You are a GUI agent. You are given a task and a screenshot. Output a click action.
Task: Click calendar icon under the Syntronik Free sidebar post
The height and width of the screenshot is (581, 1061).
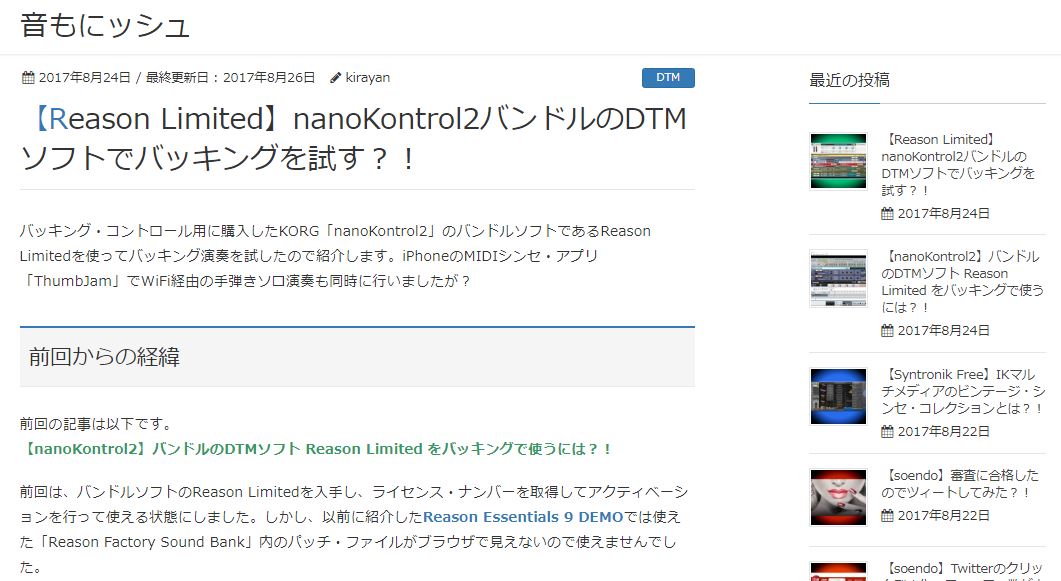(x=887, y=432)
